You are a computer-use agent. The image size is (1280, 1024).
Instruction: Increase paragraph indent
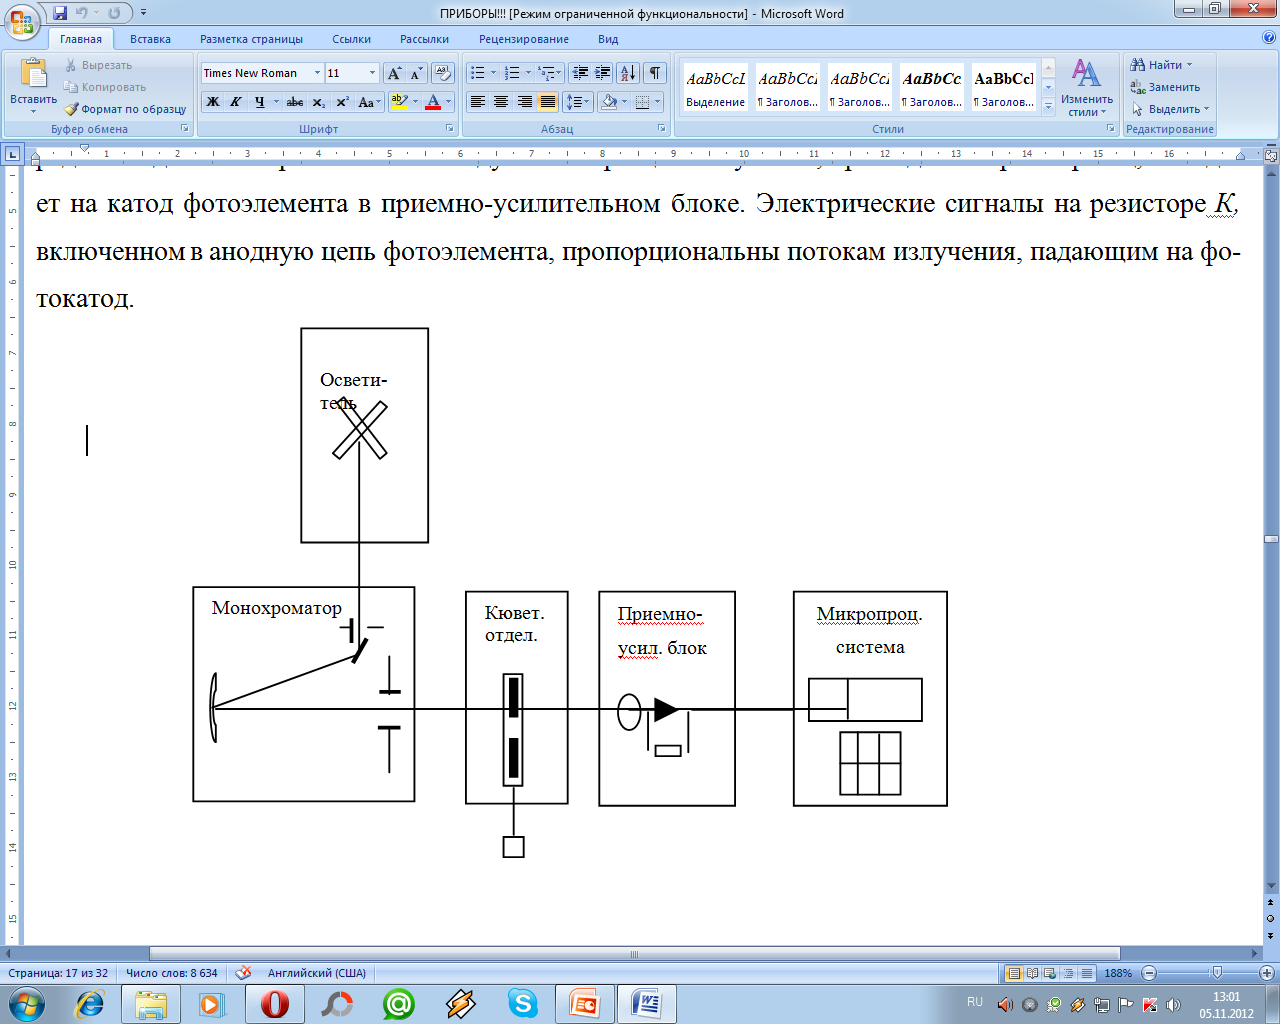point(603,73)
